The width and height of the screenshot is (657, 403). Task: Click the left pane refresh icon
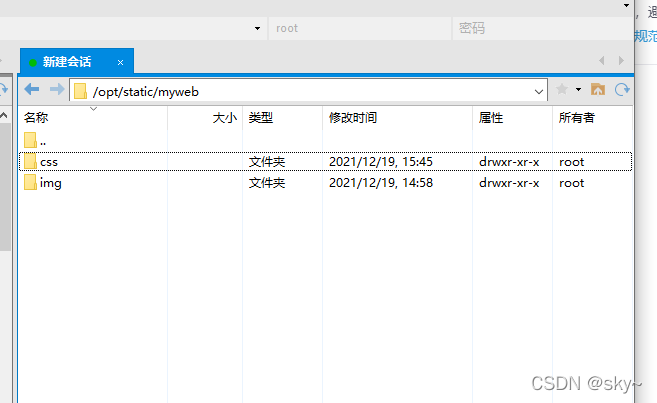click(x=3, y=89)
